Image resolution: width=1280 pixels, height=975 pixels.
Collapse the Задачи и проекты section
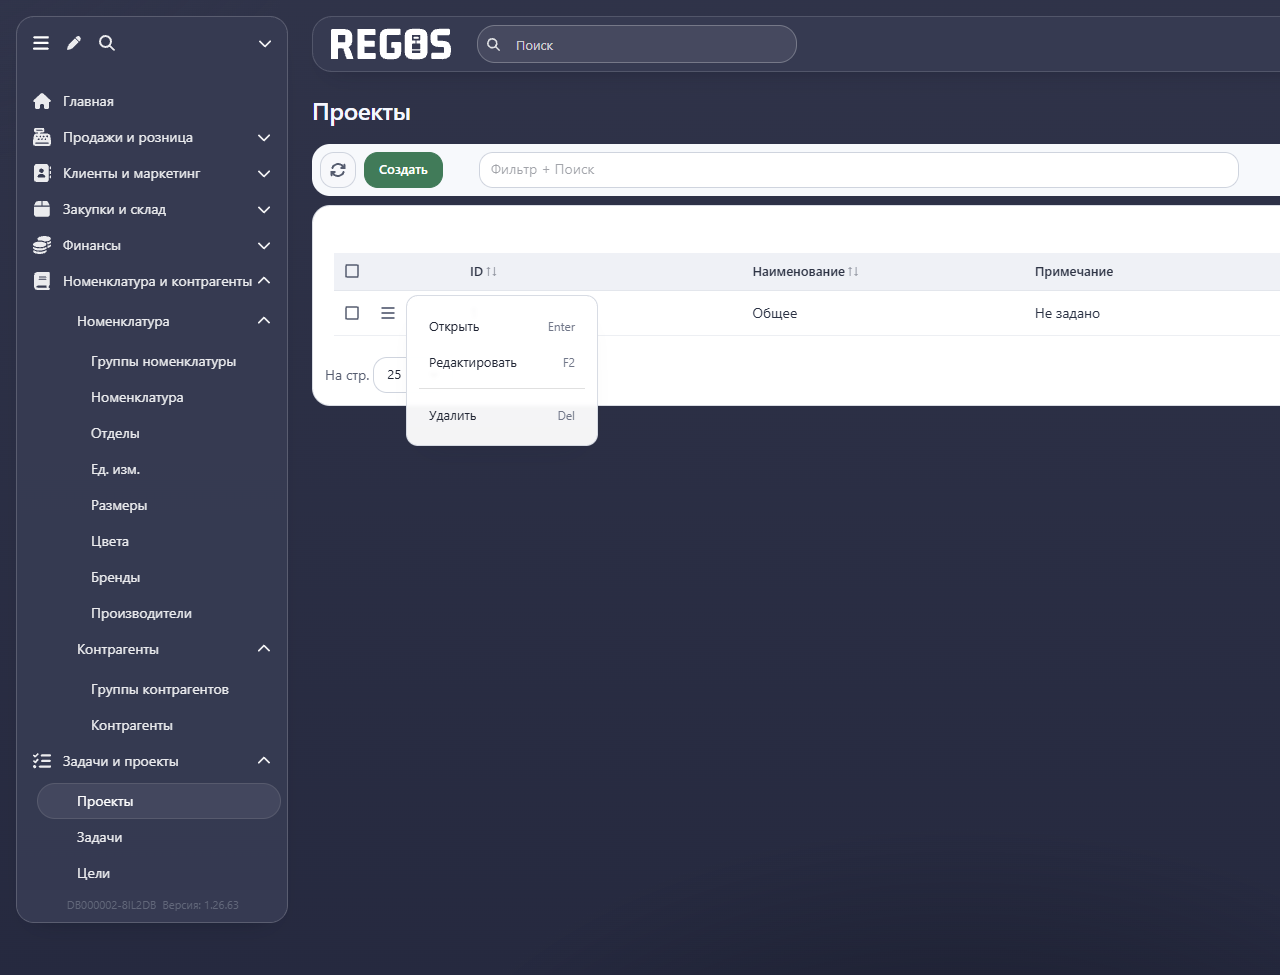click(264, 760)
